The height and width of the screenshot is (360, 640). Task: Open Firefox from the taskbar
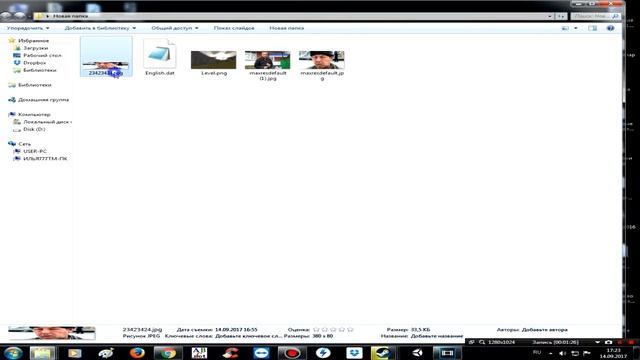[x=137, y=353]
